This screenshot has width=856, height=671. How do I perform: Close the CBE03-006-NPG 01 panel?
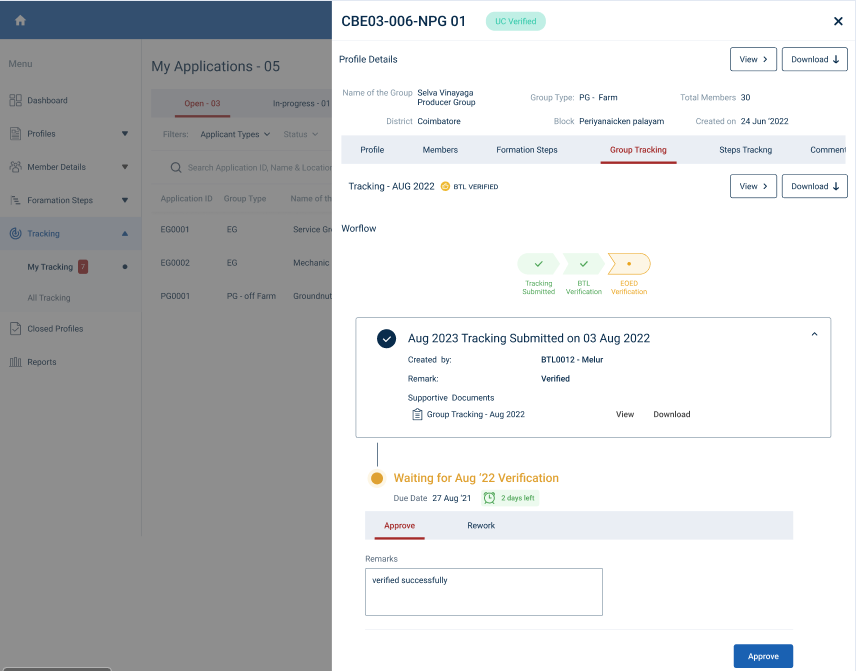pyautogui.click(x=838, y=21)
